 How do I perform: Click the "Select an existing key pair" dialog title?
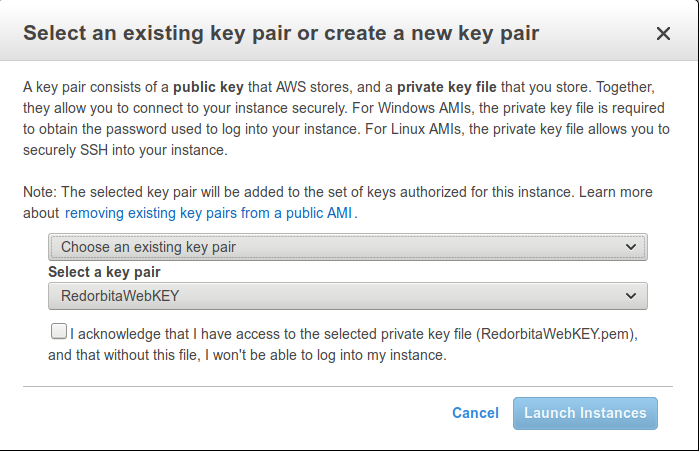(x=281, y=34)
